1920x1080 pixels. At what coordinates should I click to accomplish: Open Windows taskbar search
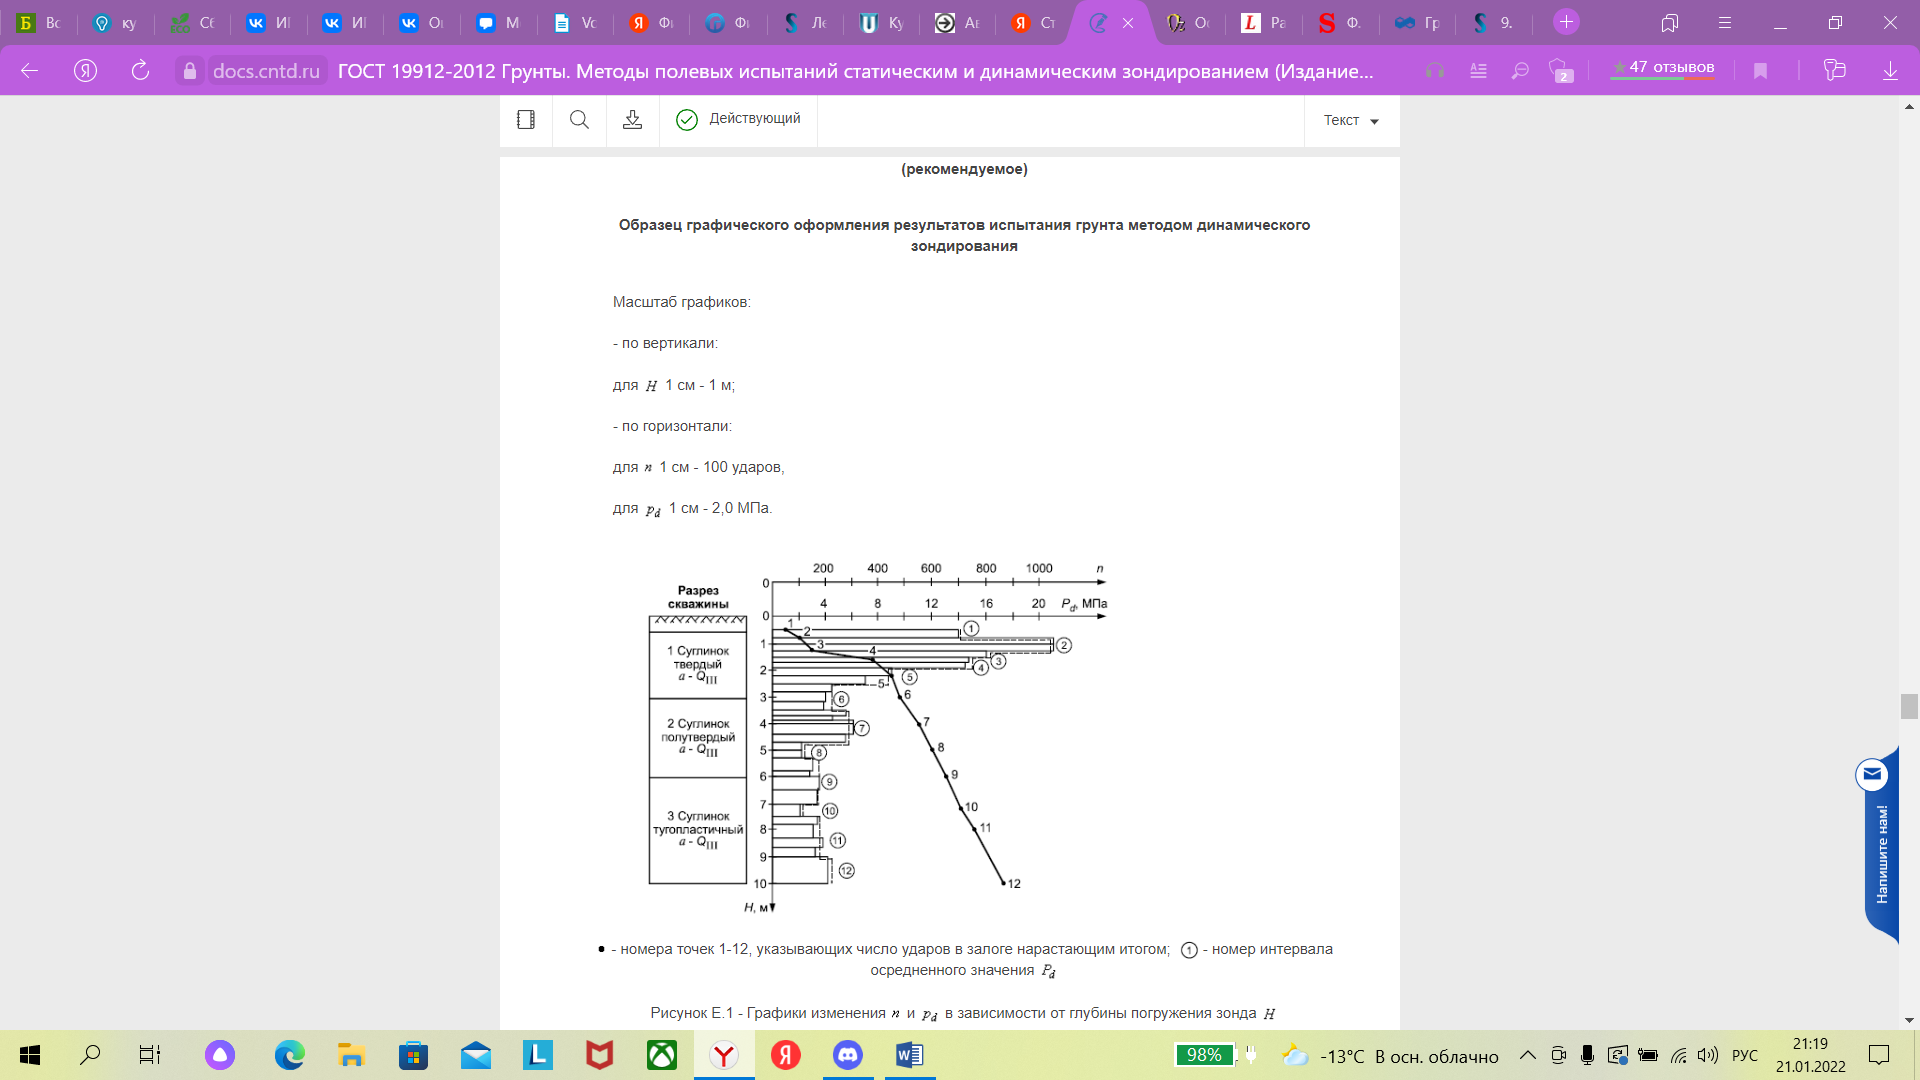(90, 1055)
